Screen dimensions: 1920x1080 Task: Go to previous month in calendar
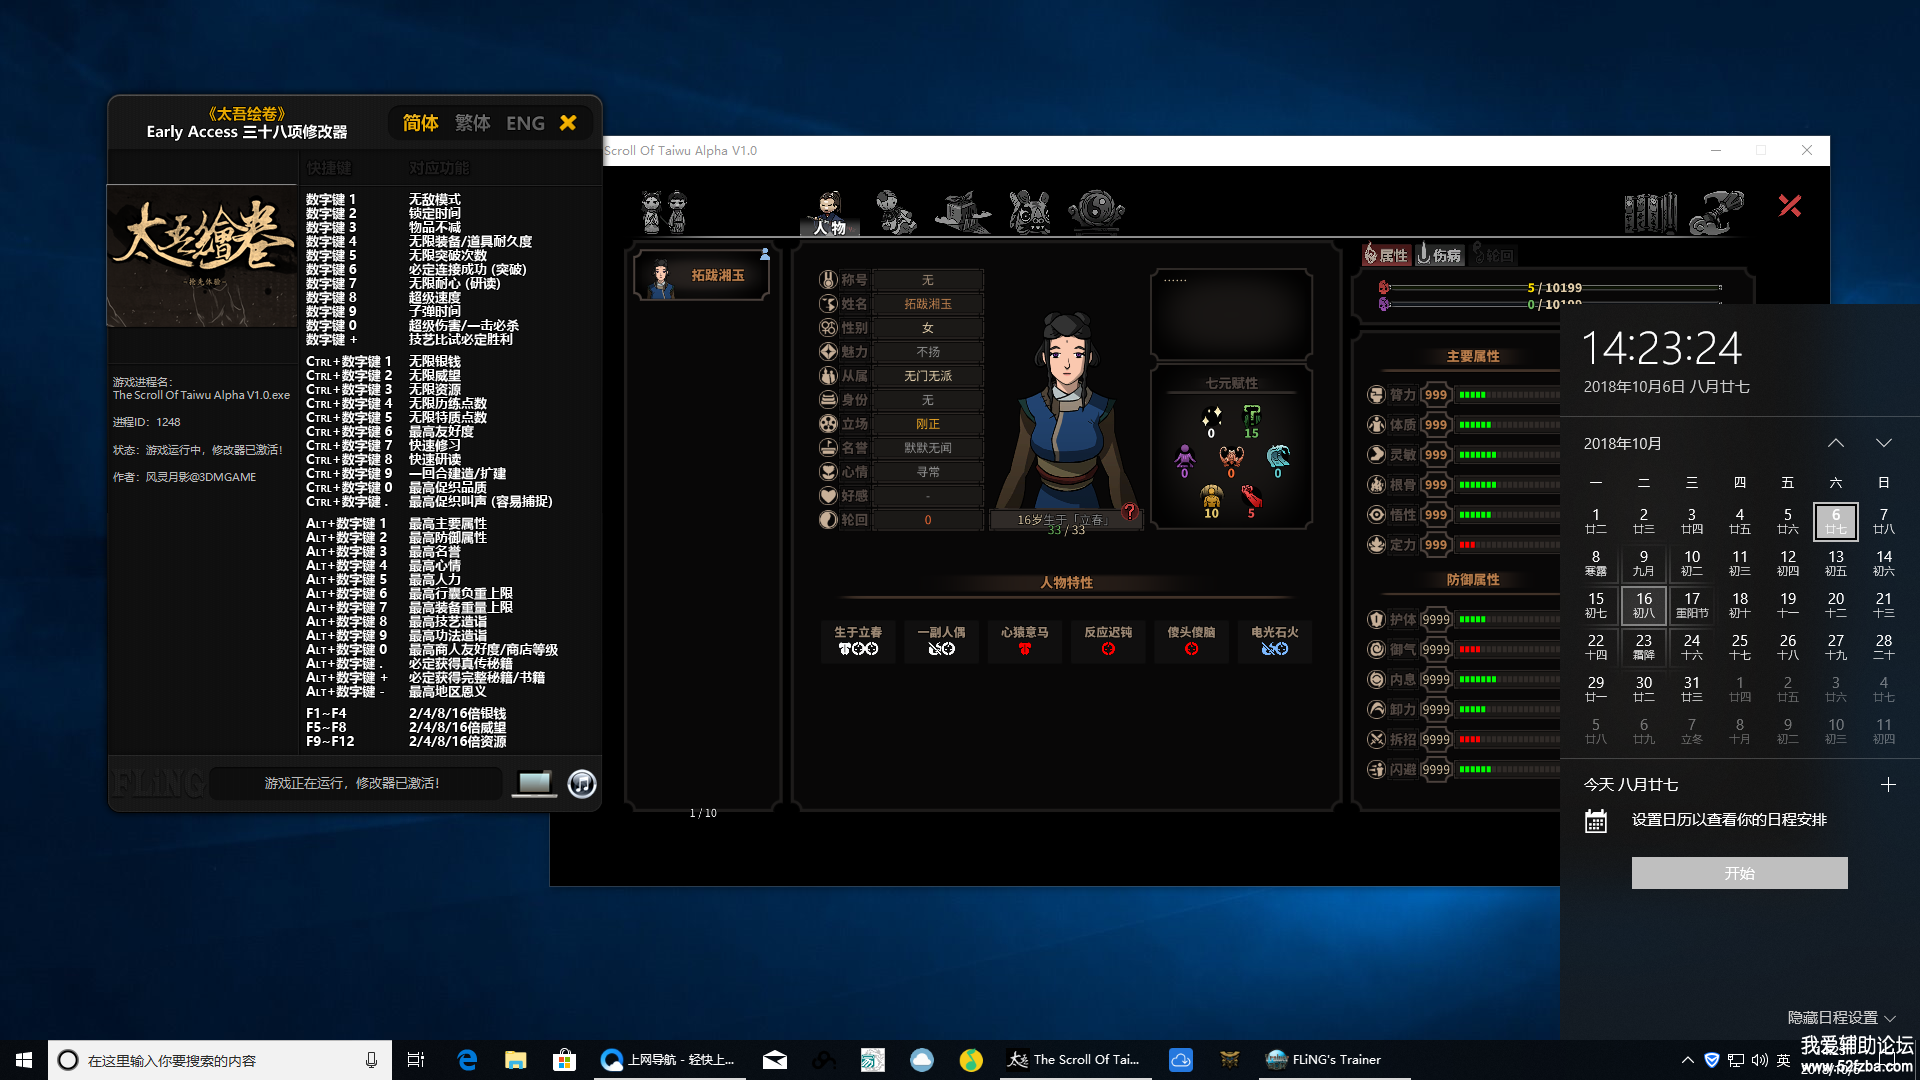(x=1836, y=443)
